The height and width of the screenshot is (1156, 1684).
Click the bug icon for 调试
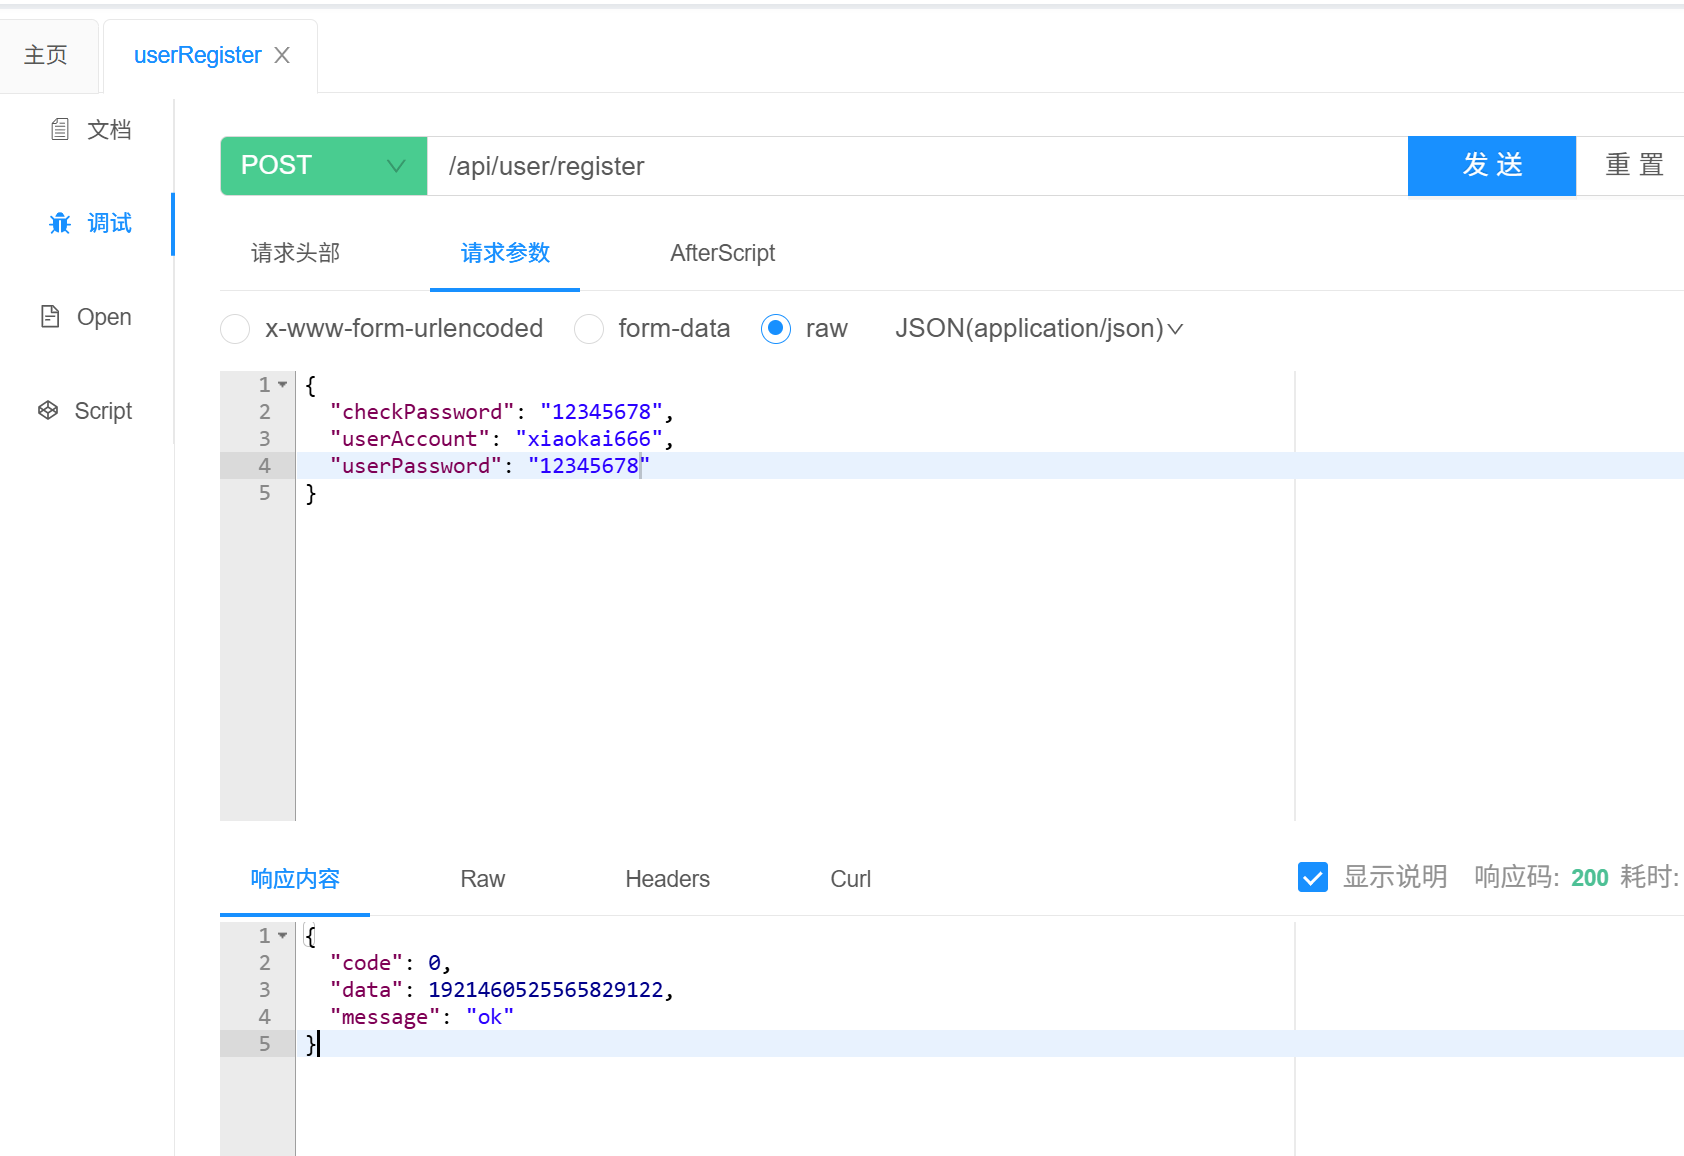[x=60, y=223]
